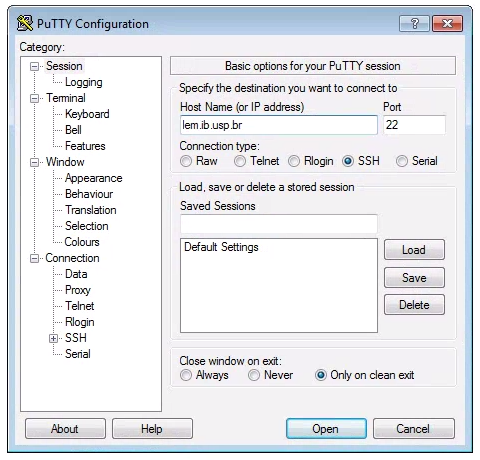
Task: Save the current session
Action: [414, 278]
